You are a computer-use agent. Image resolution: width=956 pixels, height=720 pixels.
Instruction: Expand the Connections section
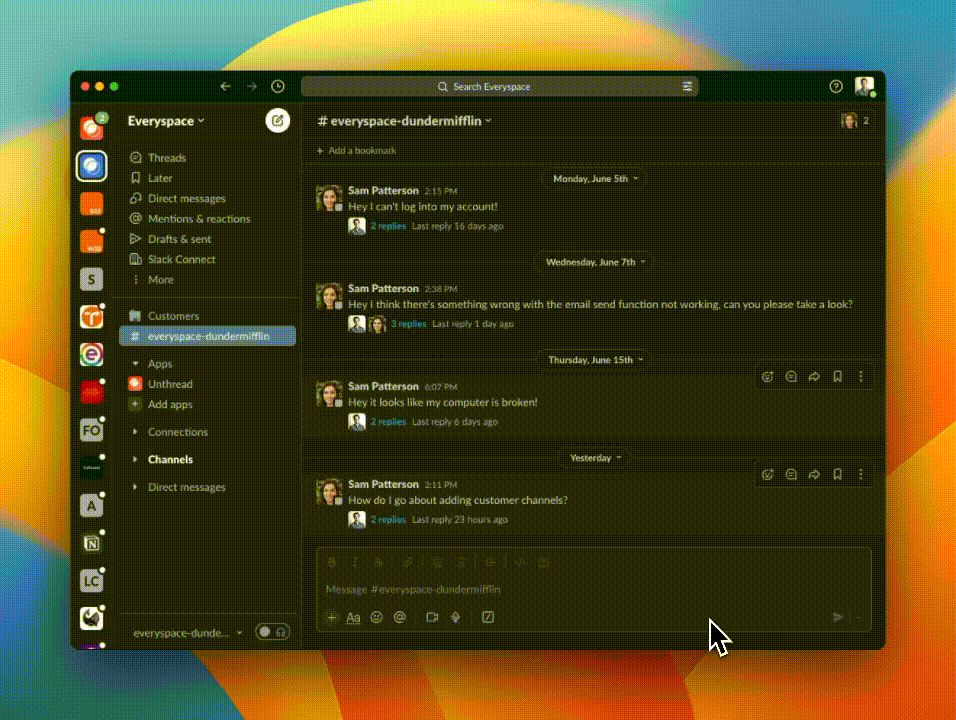click(x=135, y=432)
